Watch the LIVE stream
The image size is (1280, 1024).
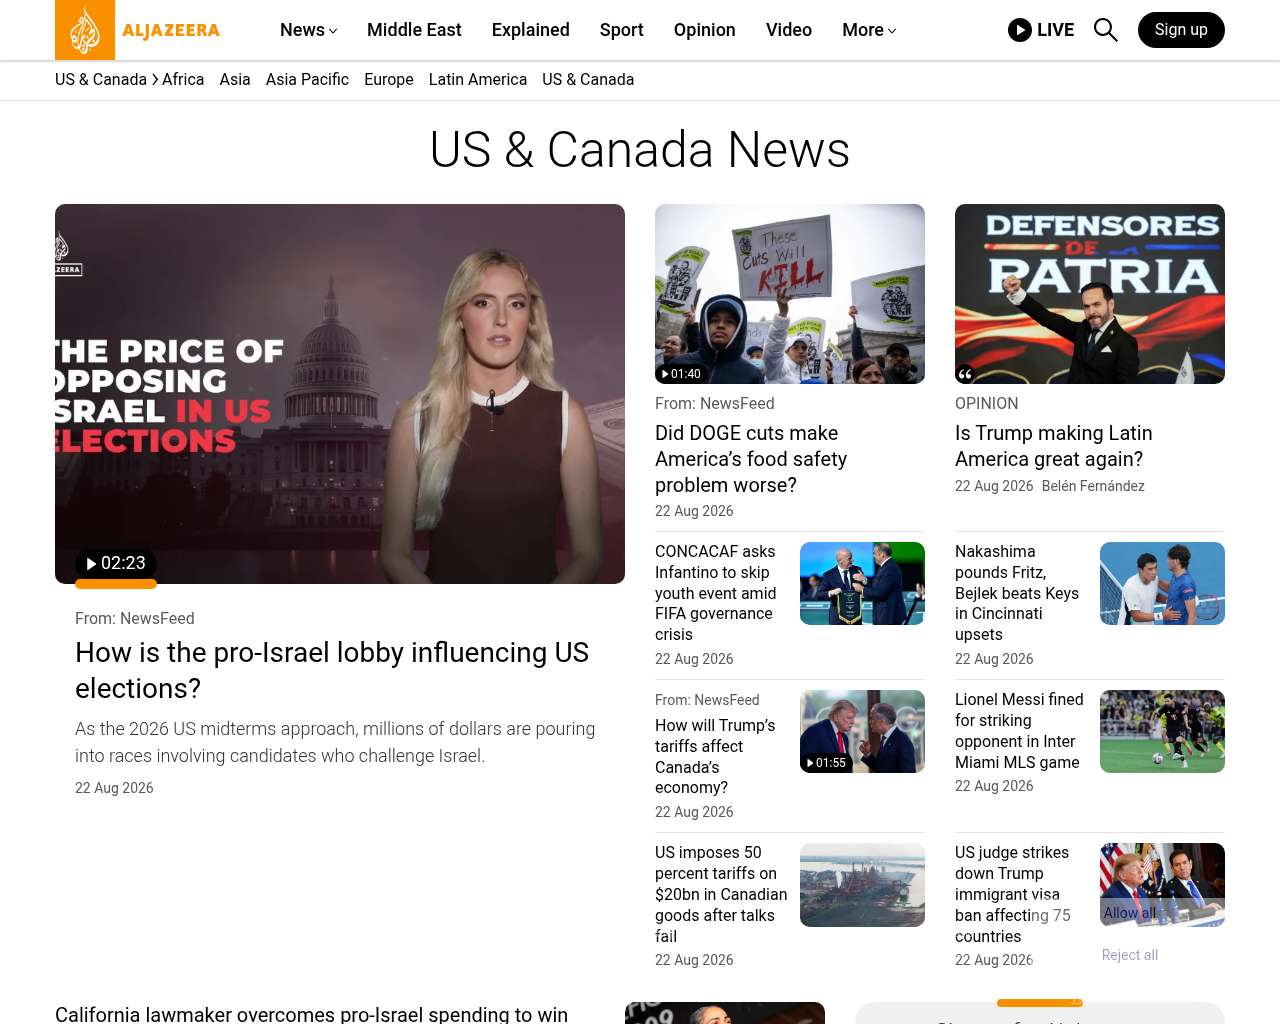(1041, 30)
